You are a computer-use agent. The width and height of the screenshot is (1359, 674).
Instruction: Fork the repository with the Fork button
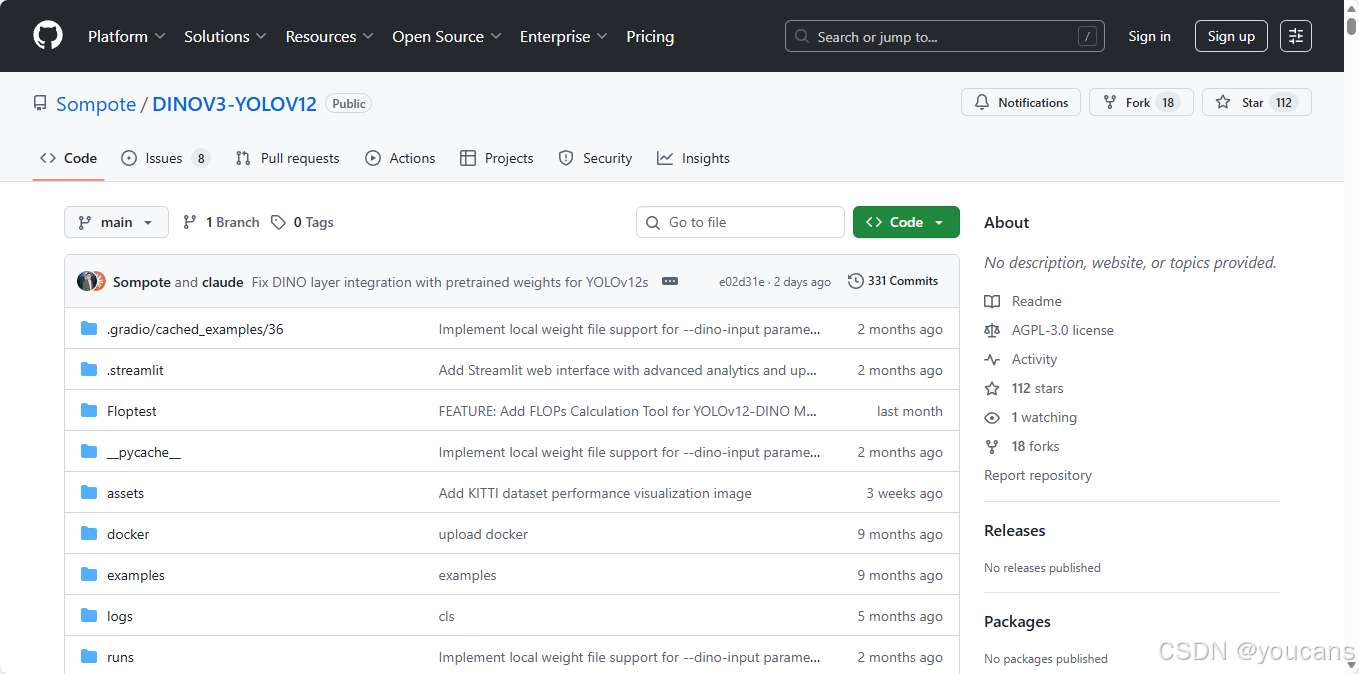pos(1141,102)
